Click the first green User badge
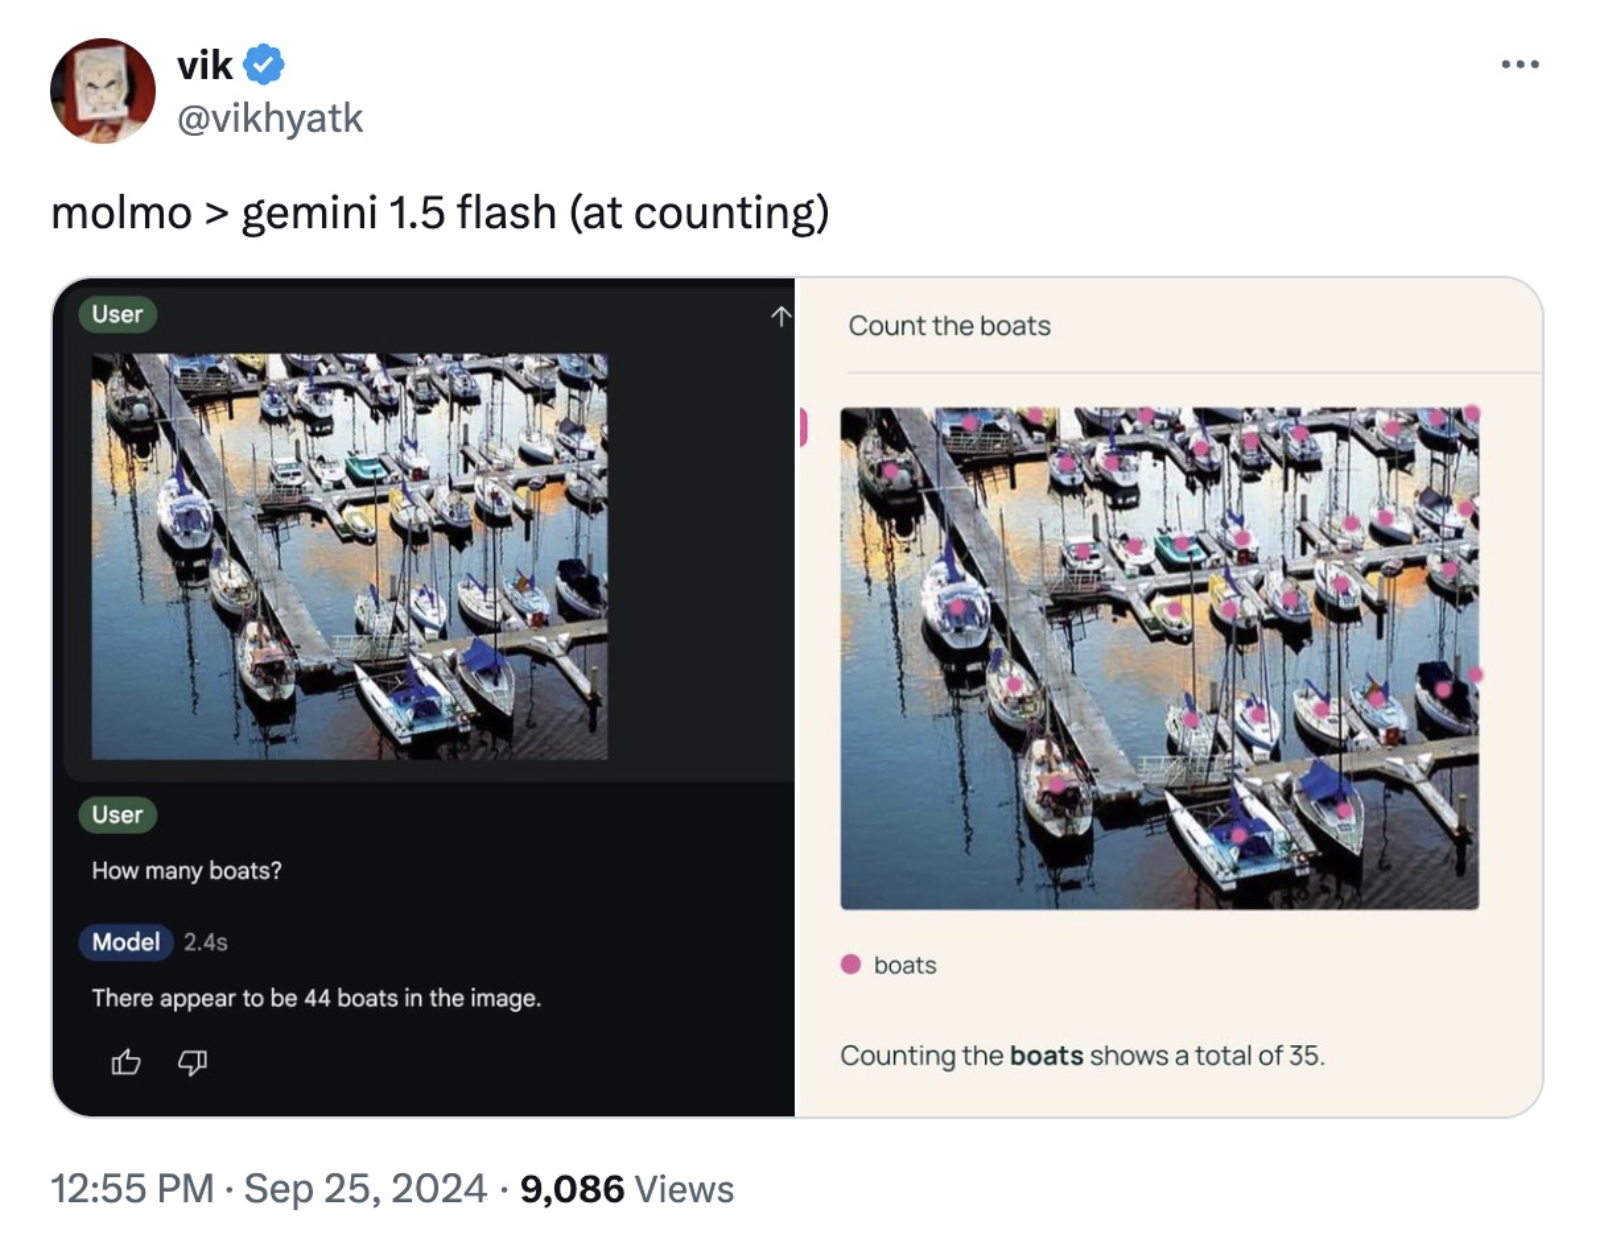Viewport: 1600px width, 1244px height. click(x=117, y=314)
